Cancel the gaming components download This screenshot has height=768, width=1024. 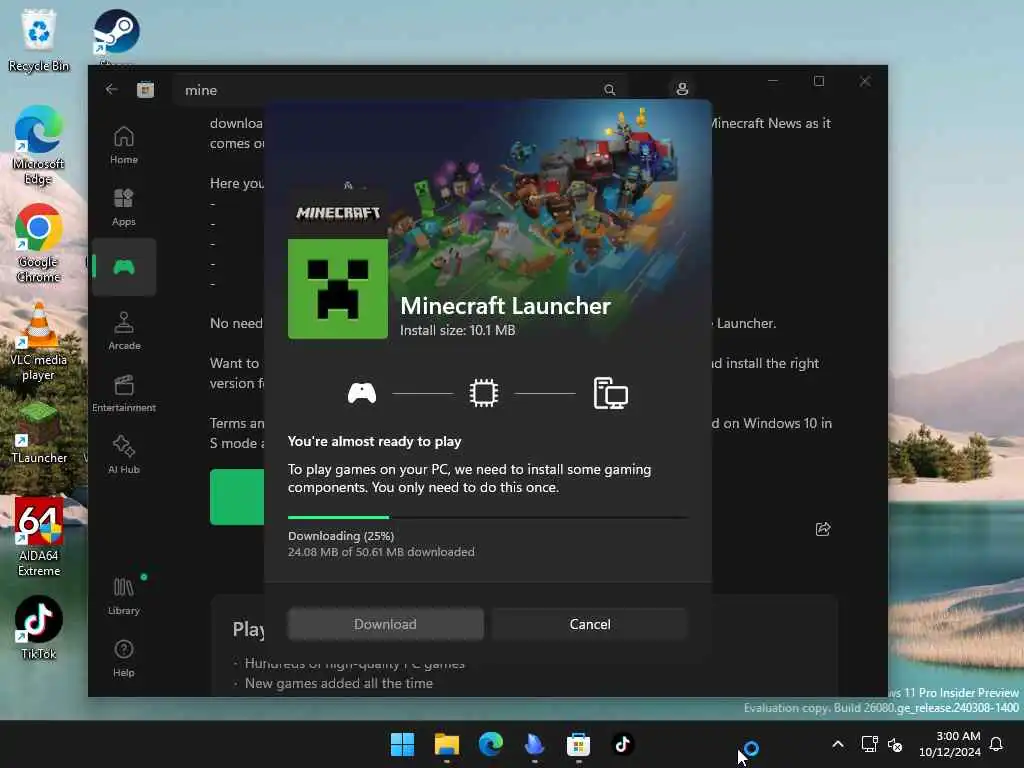click(590, 624)
